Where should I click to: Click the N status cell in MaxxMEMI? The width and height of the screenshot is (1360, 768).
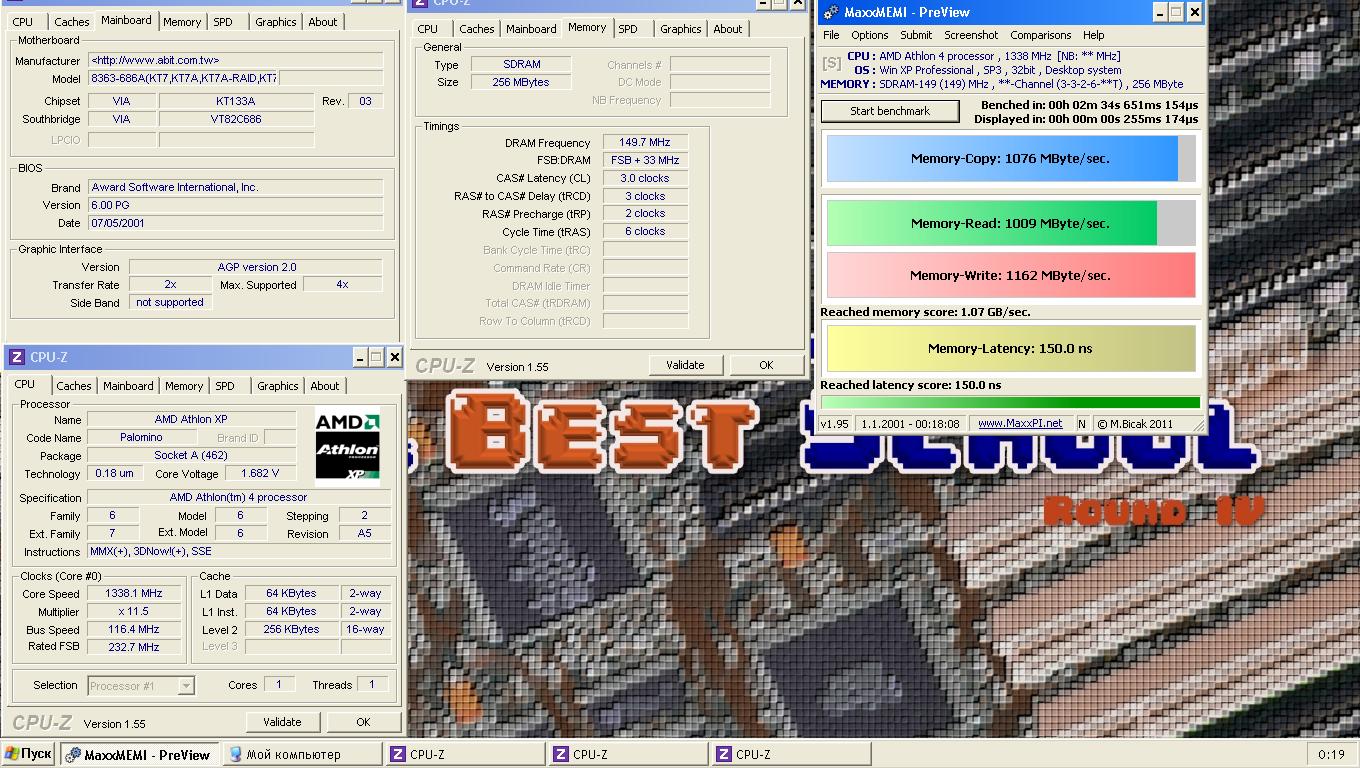(1082, 423)
